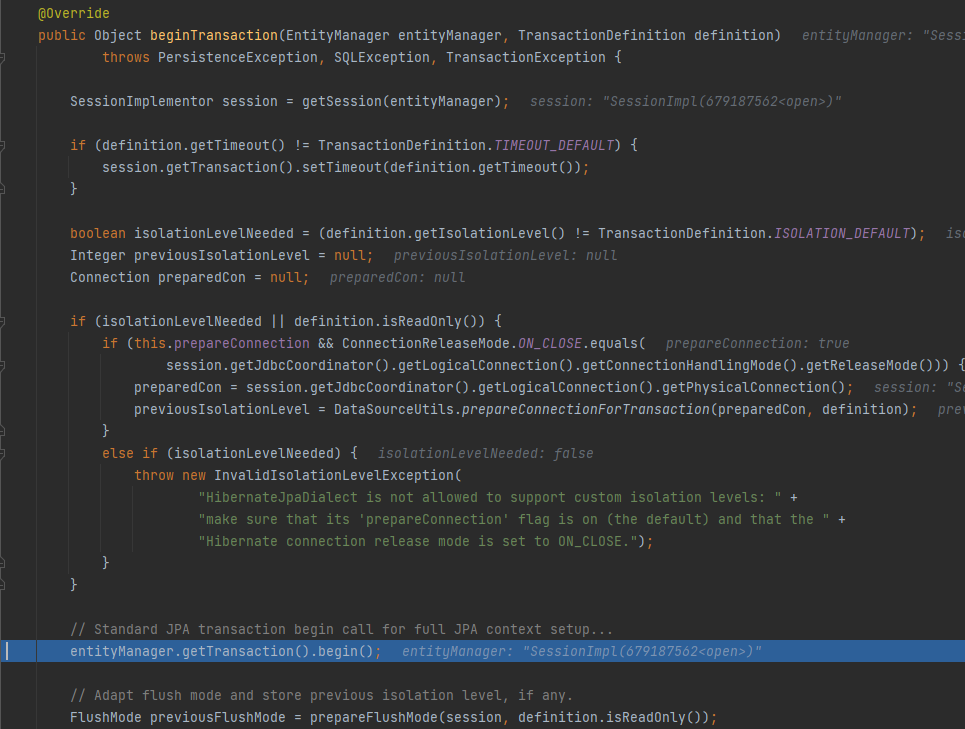Click the setTimeout method call
The height and width of the screenshot is (729, 965).
coord(342,167)
